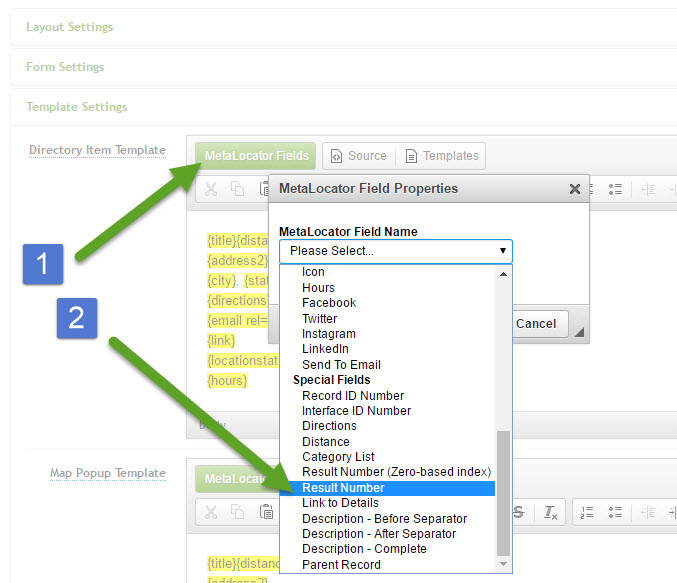Click the dialog resize grip handle
This screenshot has height=583, width=677.
(579, 333)
